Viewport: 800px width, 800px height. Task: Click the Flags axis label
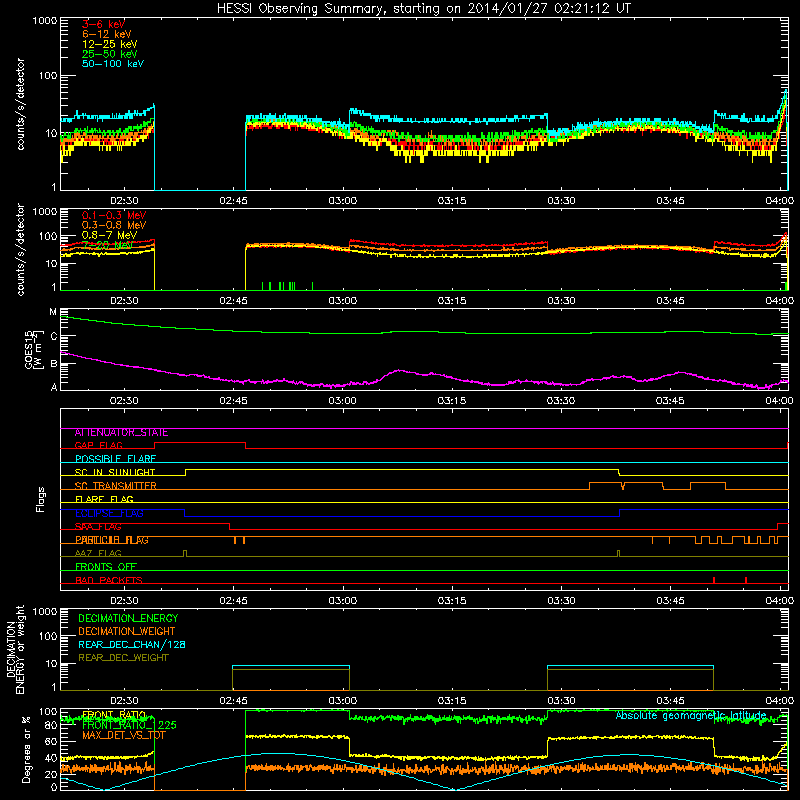point(41,499)
